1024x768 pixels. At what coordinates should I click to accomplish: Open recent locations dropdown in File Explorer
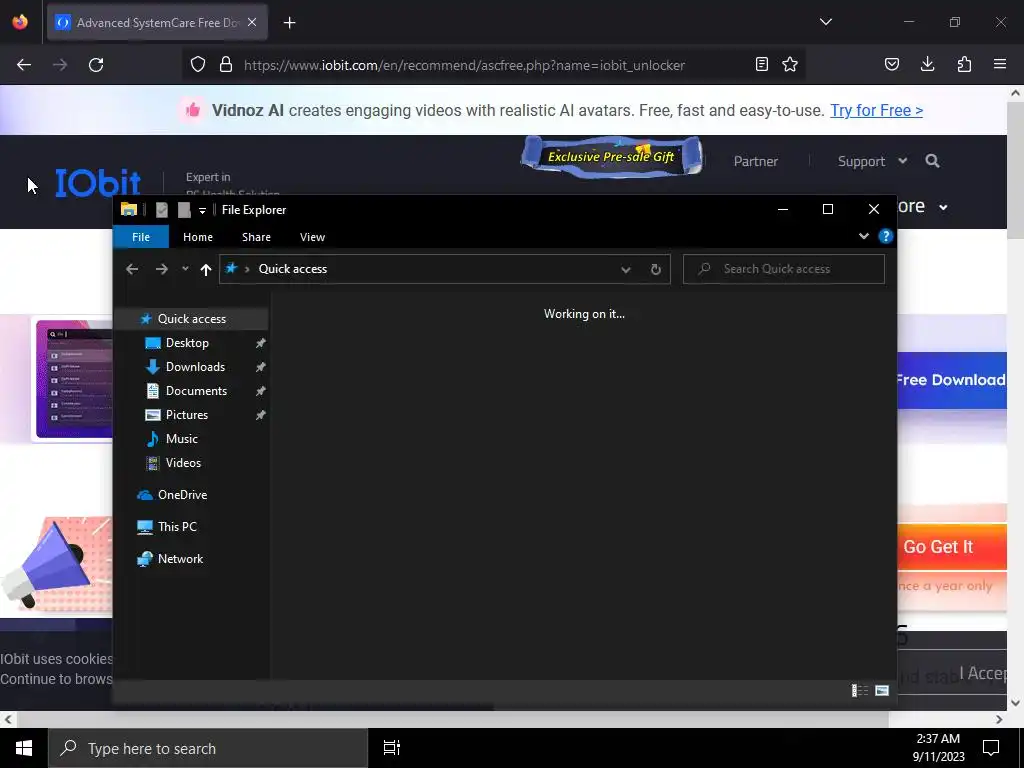click(x=185, y=269)
